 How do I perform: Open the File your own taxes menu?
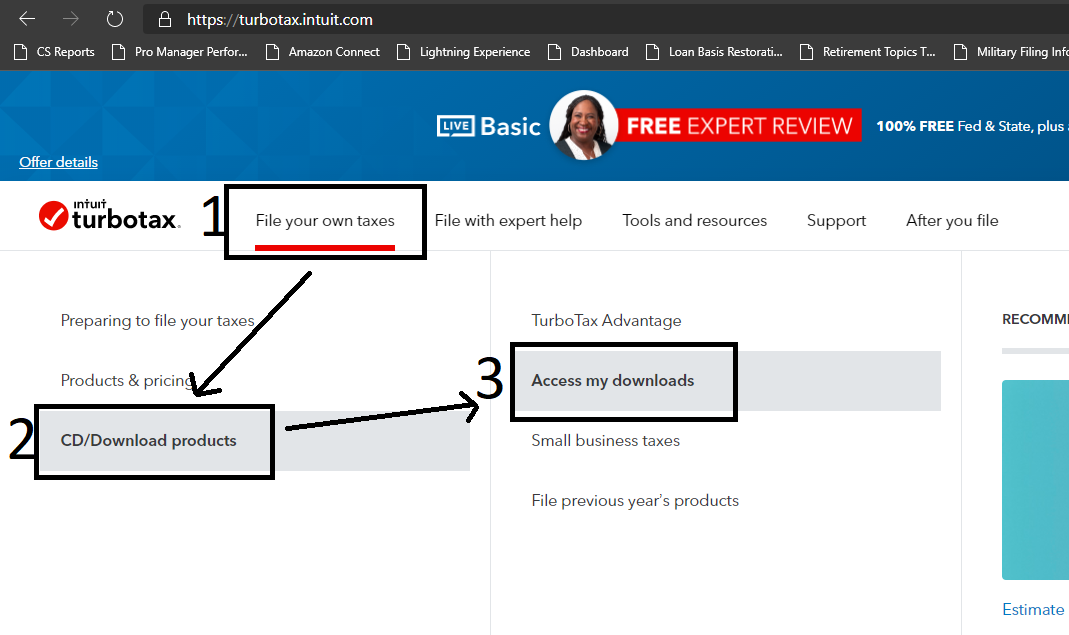[x=325, y=221]
